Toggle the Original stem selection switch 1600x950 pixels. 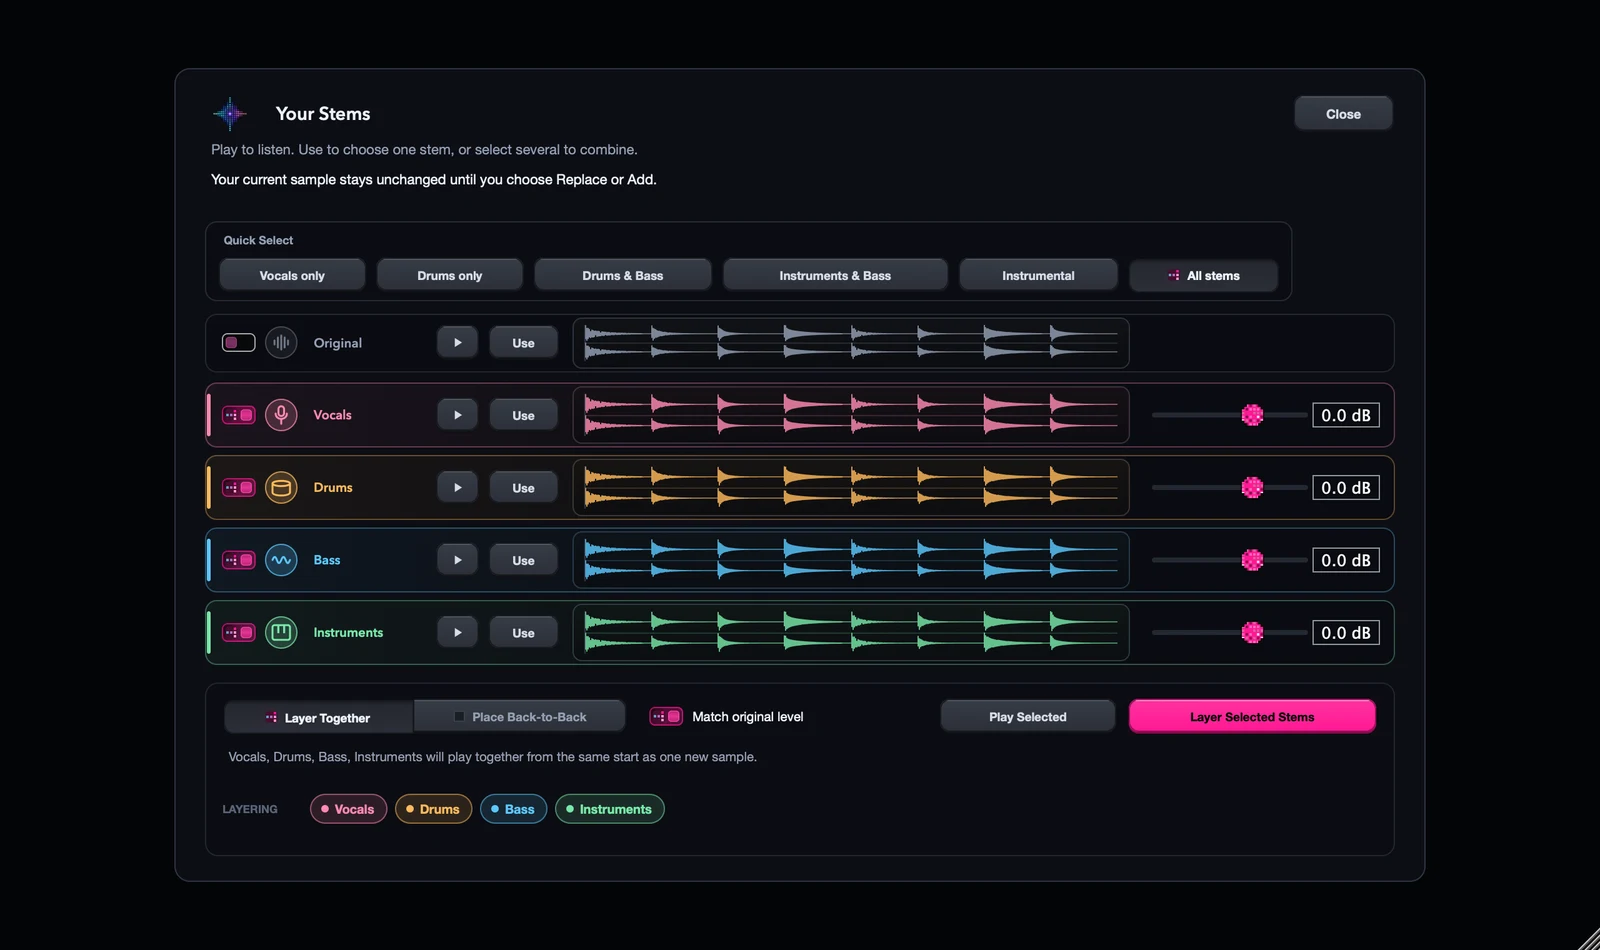coord(238,343)
